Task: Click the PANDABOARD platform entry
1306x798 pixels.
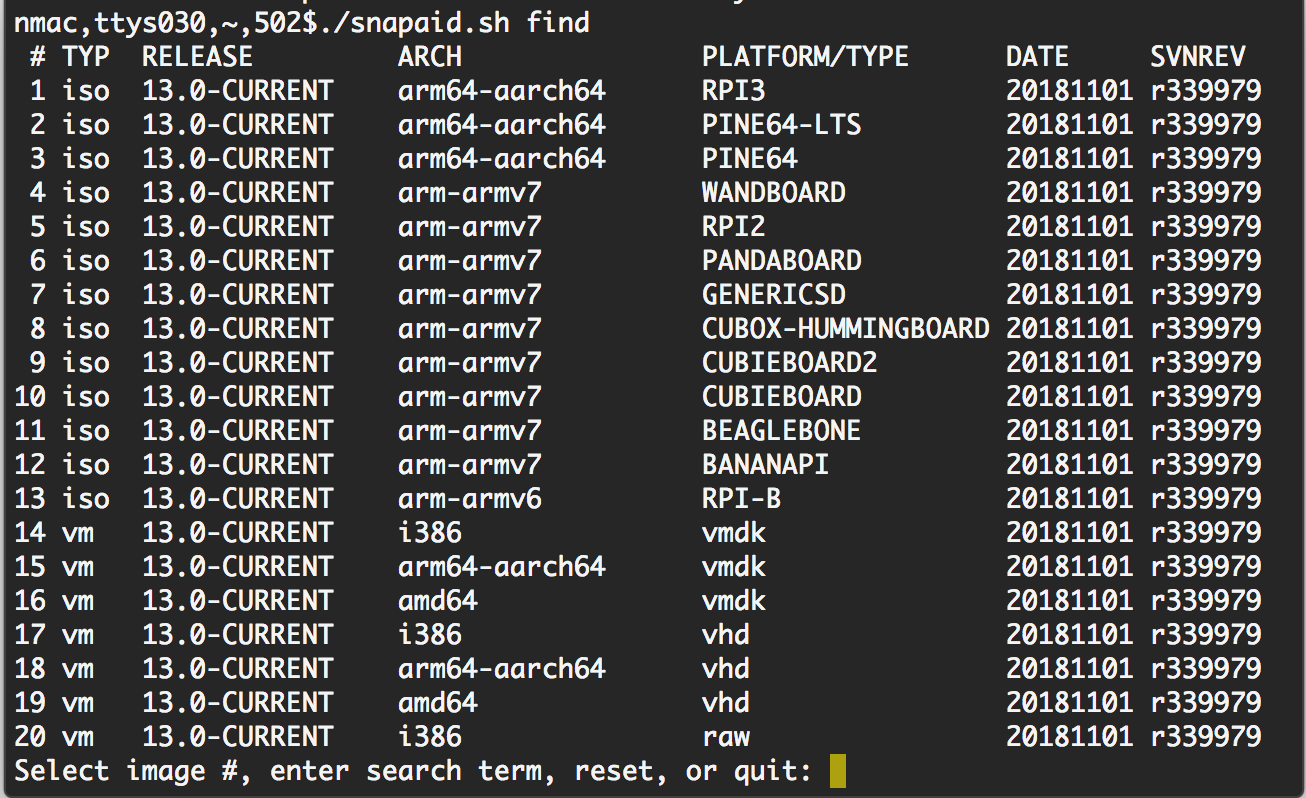Action: coord(781,261)
